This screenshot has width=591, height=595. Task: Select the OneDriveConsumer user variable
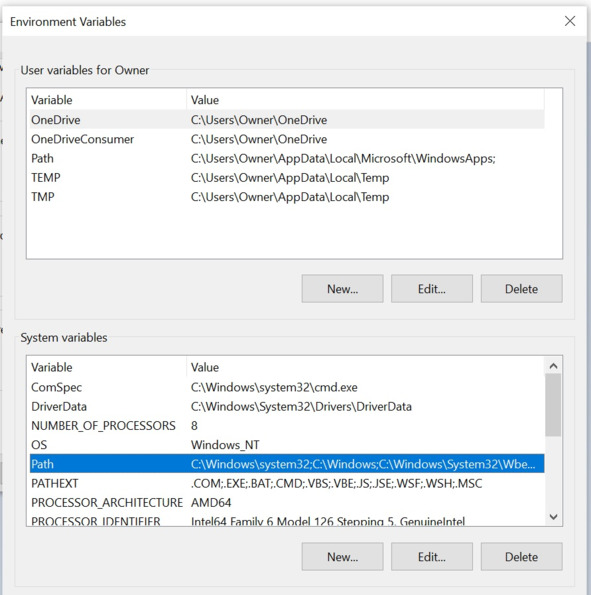click(x=287, y=139)
